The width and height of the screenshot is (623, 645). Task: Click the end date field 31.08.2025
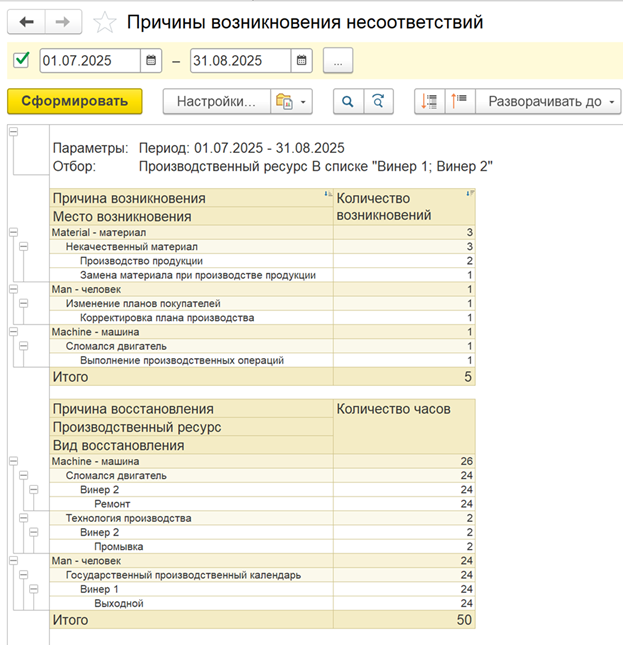[241, 60]
